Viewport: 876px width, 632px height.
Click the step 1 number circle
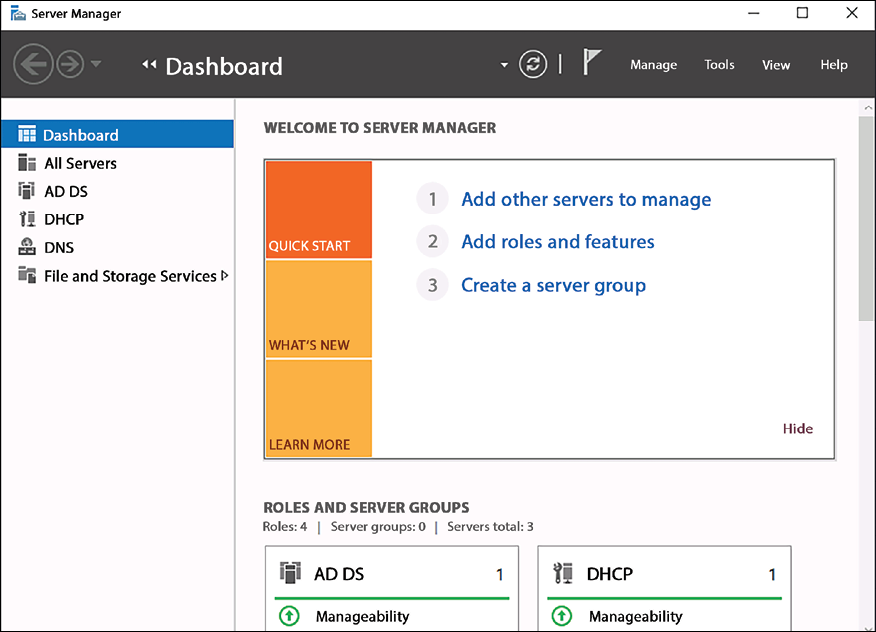click(x=432, y=198)
